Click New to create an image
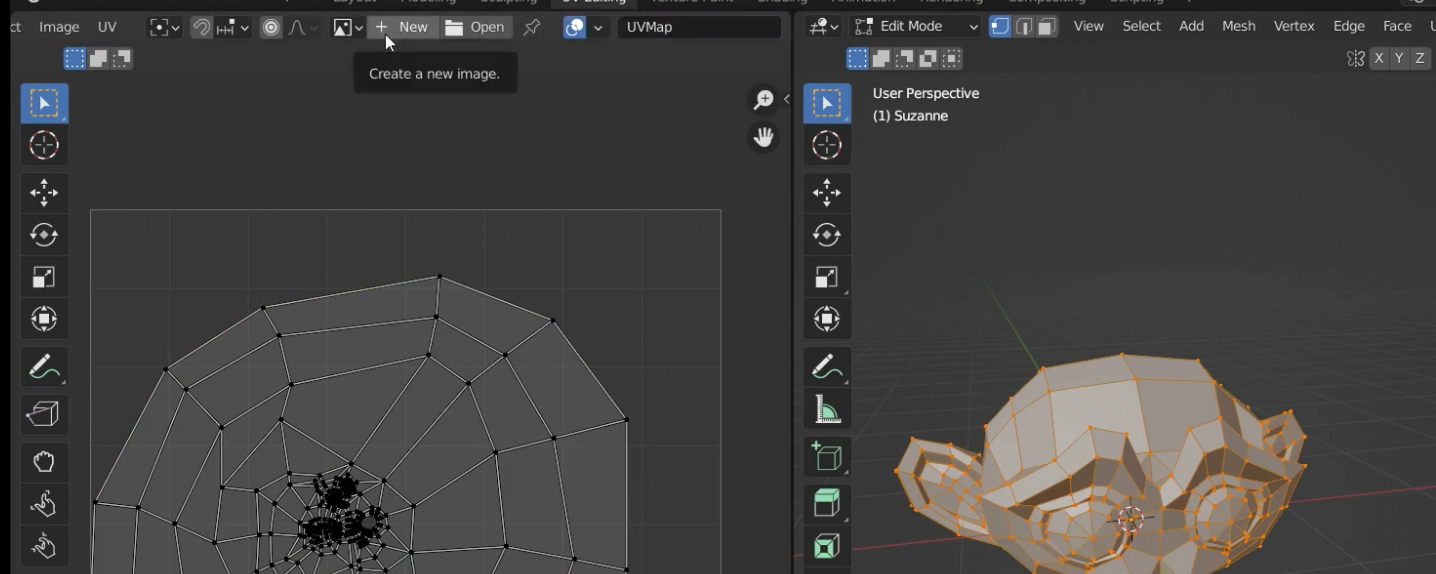Screen dimensions: 1436x574 point(402,27)
